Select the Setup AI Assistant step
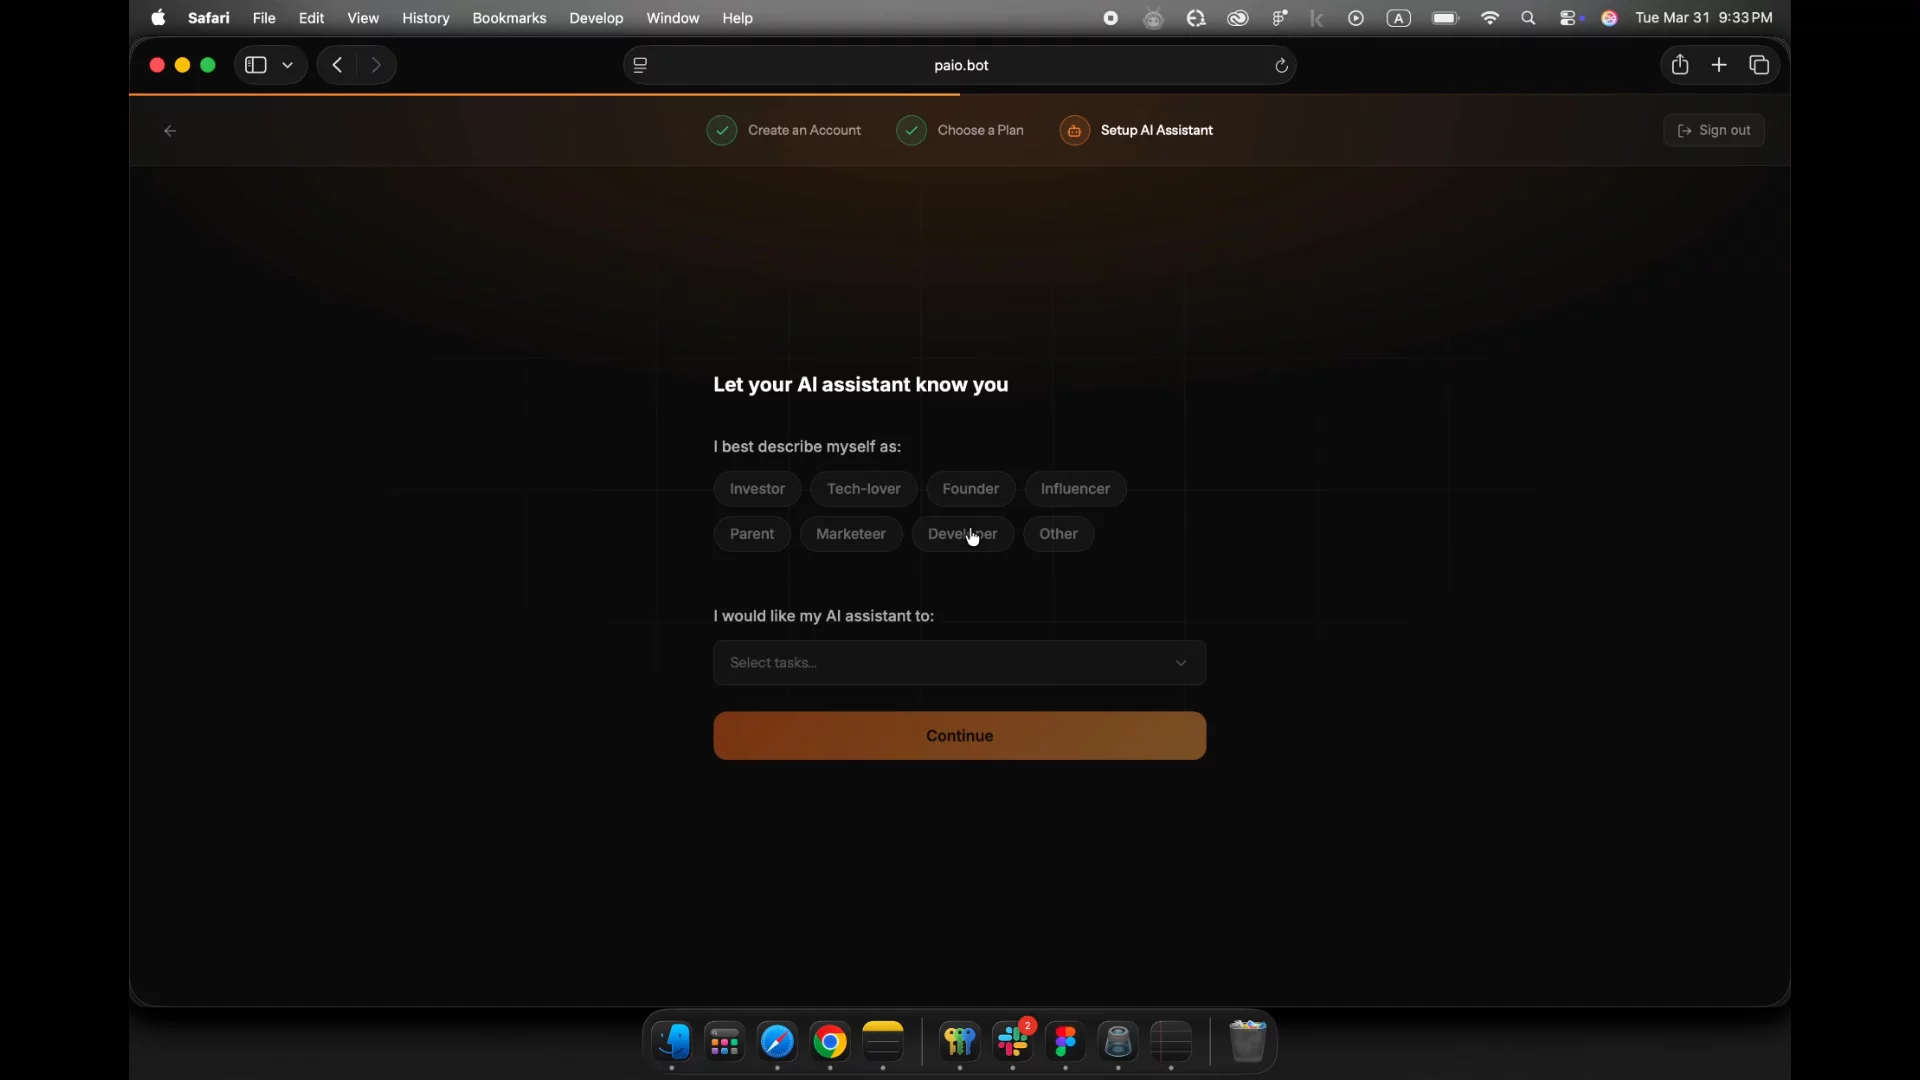Screen dimensions: 1920x1080 point(1137,131)
